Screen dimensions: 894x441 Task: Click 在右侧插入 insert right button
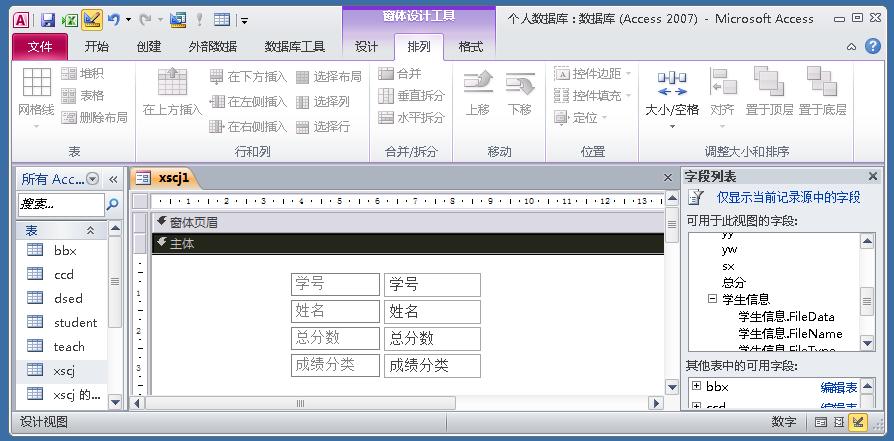(x=248, y=126)
